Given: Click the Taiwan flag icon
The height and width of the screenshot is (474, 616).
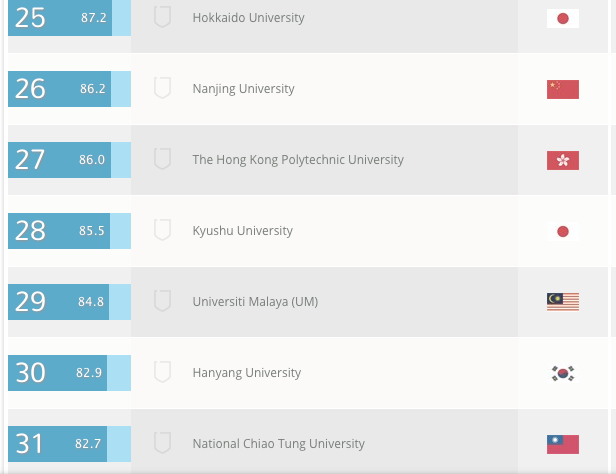Looking at the screenshot, I should [x=563, y=444].
